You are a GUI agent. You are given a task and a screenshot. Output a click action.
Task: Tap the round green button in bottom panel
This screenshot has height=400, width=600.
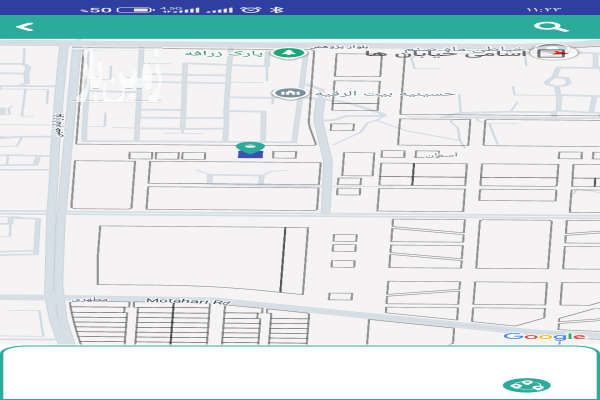[527, 385]
